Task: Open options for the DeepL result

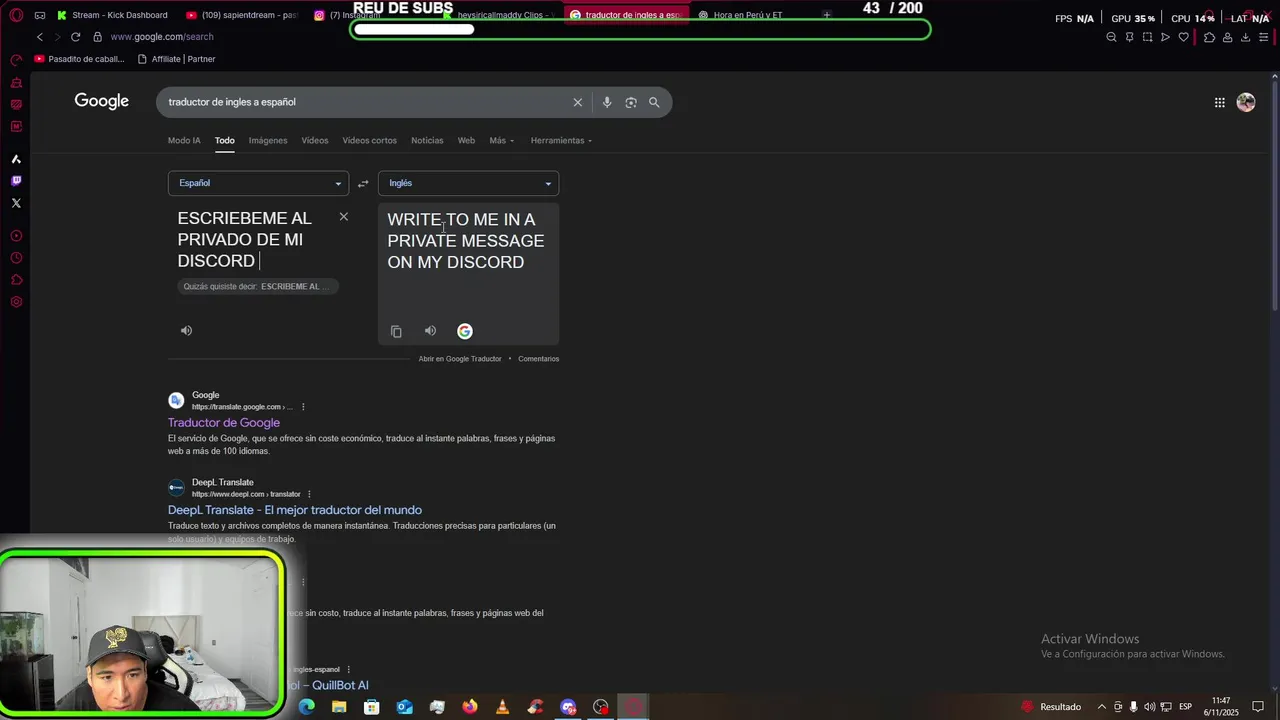Action: pyautogui.click(x=309, y=494)
